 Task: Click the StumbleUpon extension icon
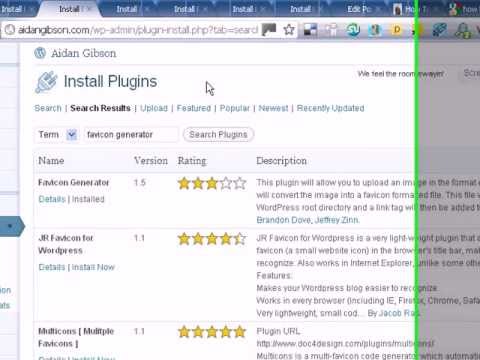(353, 30)
